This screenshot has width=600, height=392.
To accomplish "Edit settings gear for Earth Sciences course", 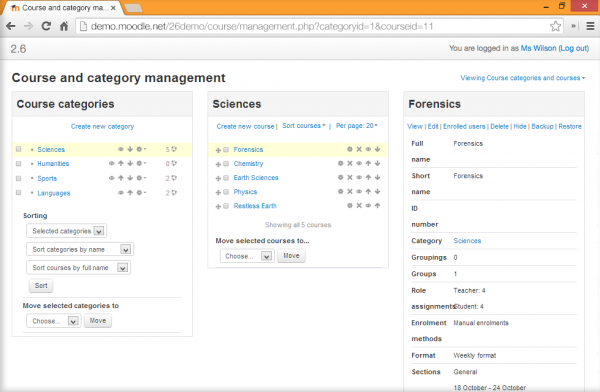I will pyautogui.click(x=341, y=178).
